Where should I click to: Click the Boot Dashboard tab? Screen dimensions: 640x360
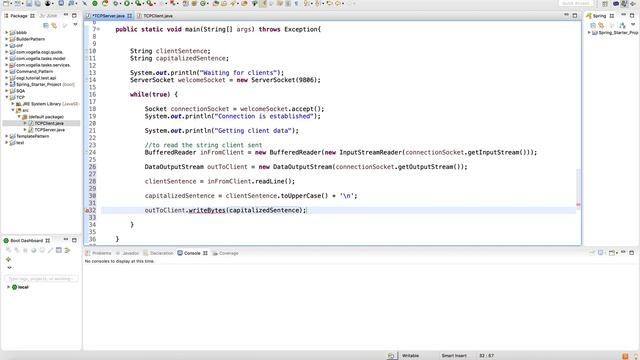click(26, 240)
